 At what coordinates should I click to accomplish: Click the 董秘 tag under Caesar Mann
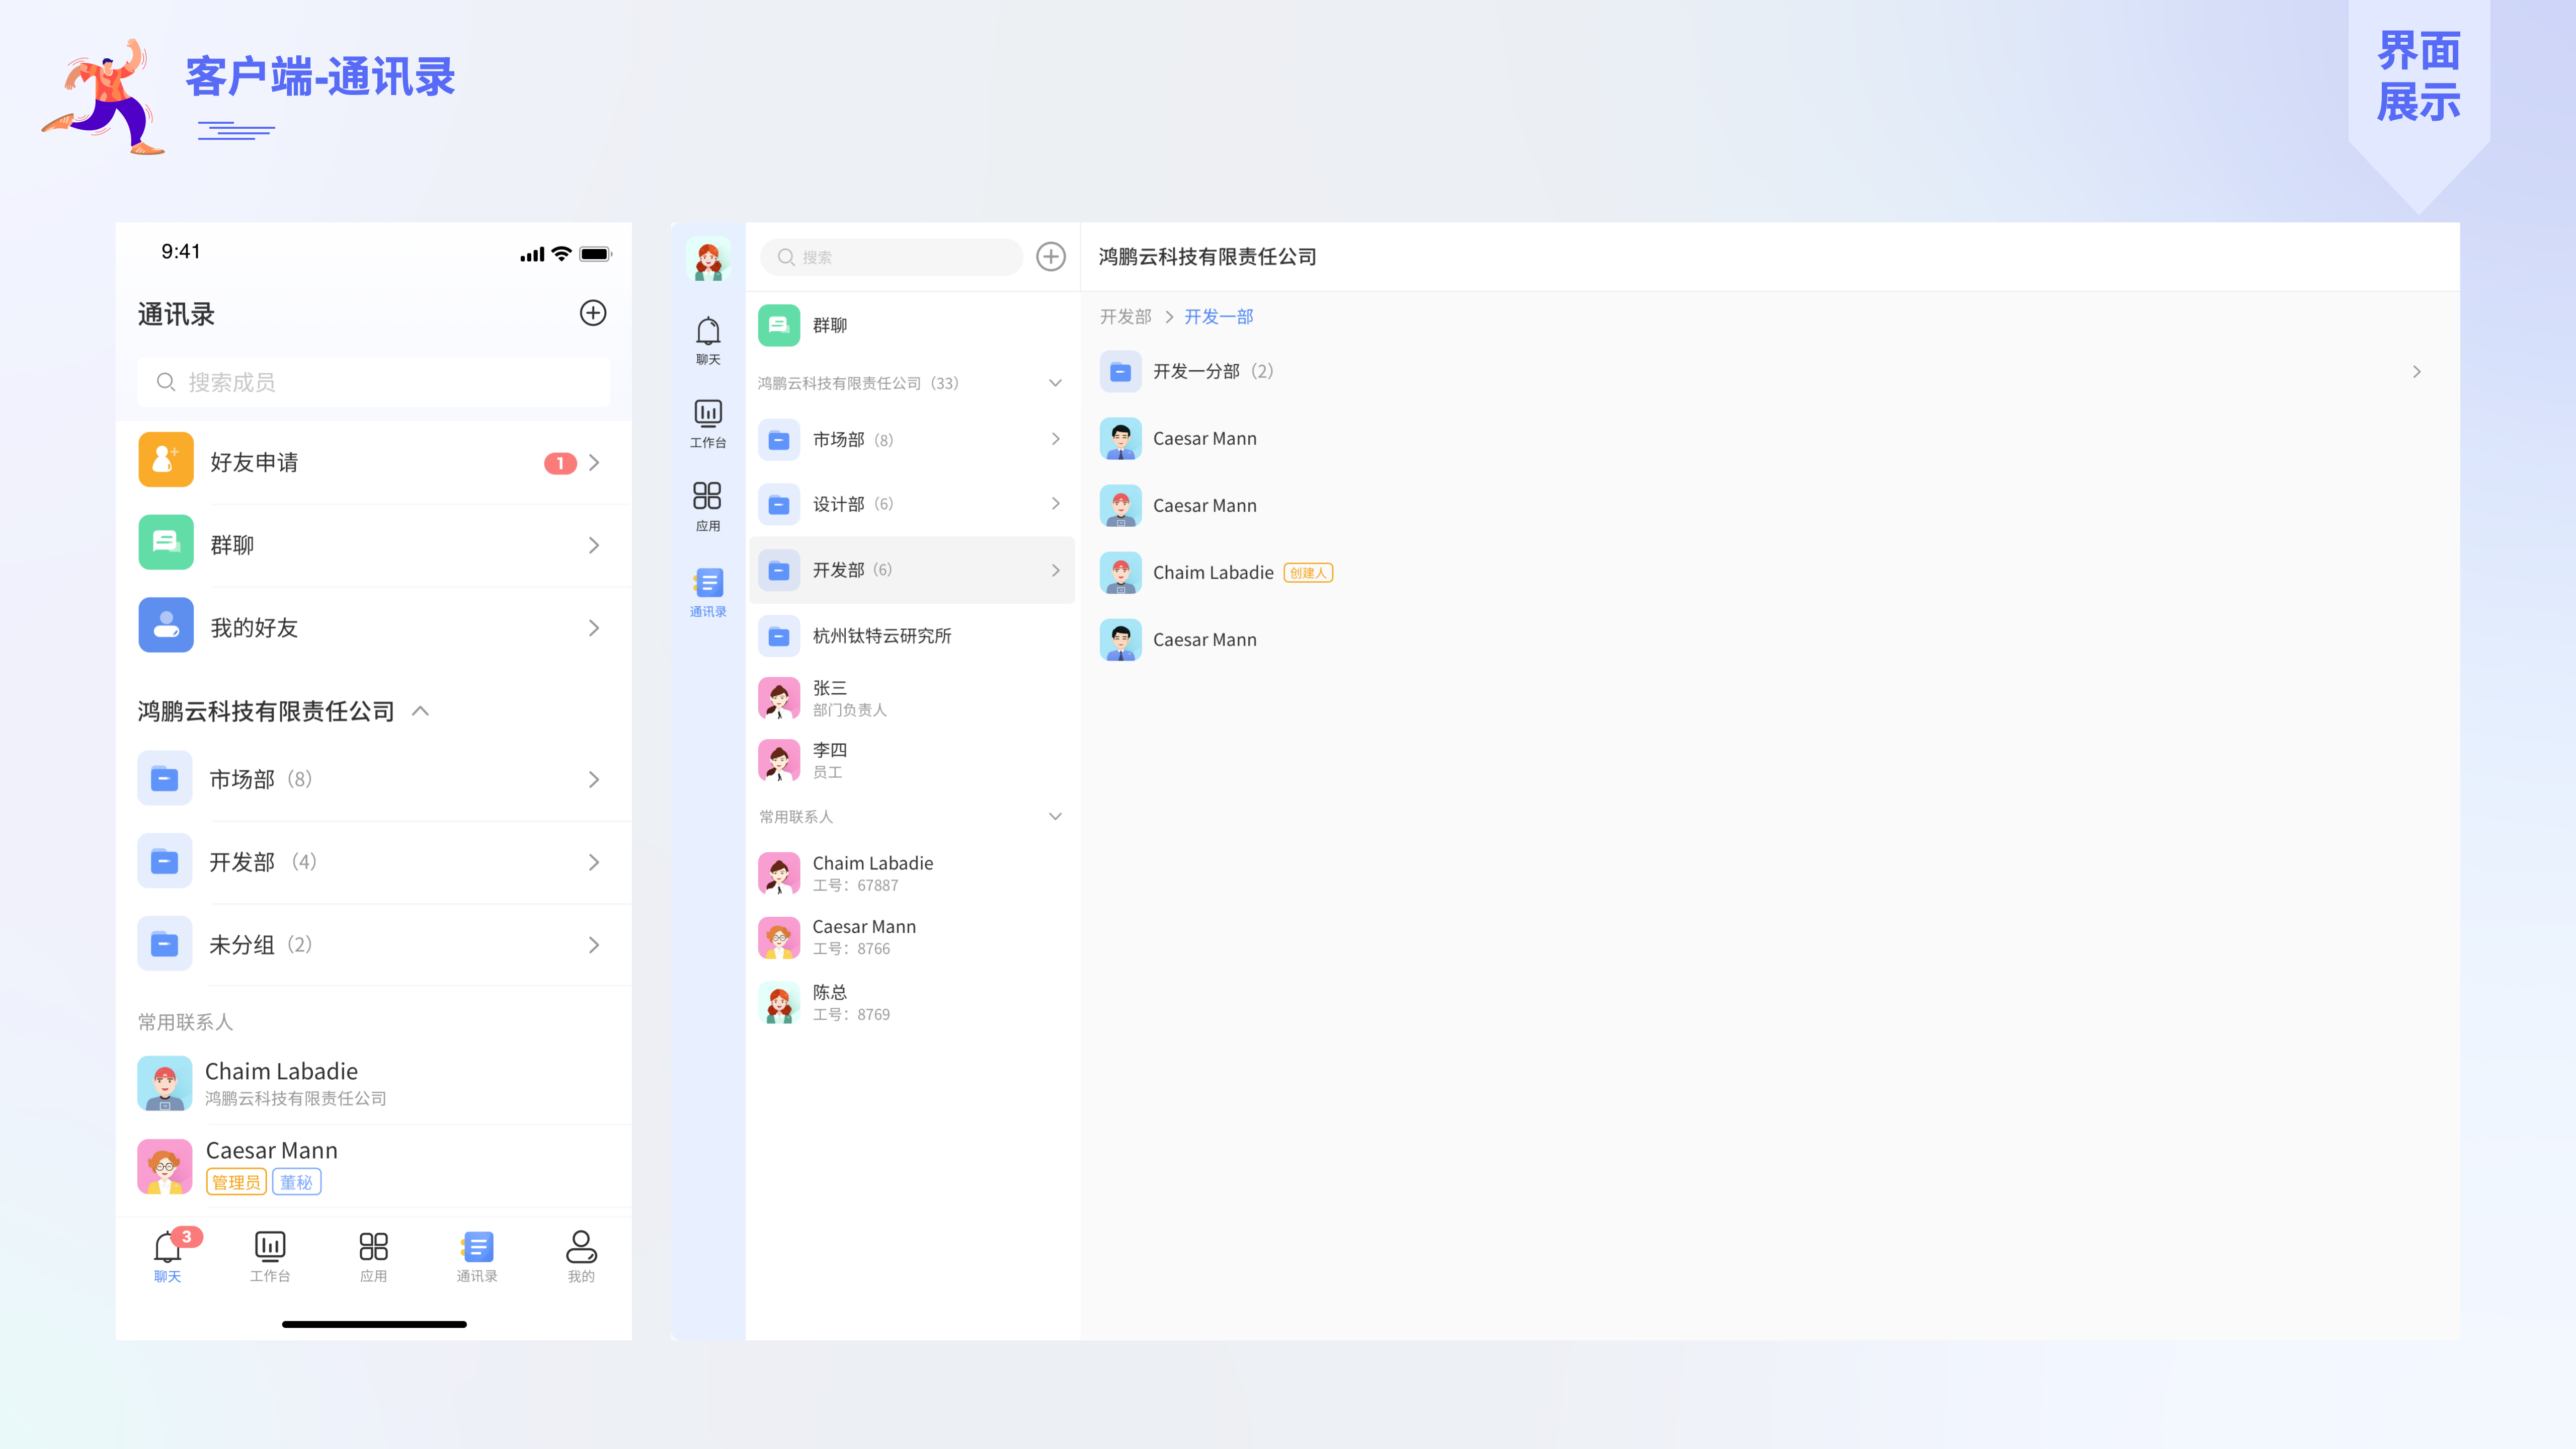(296, 1182)
